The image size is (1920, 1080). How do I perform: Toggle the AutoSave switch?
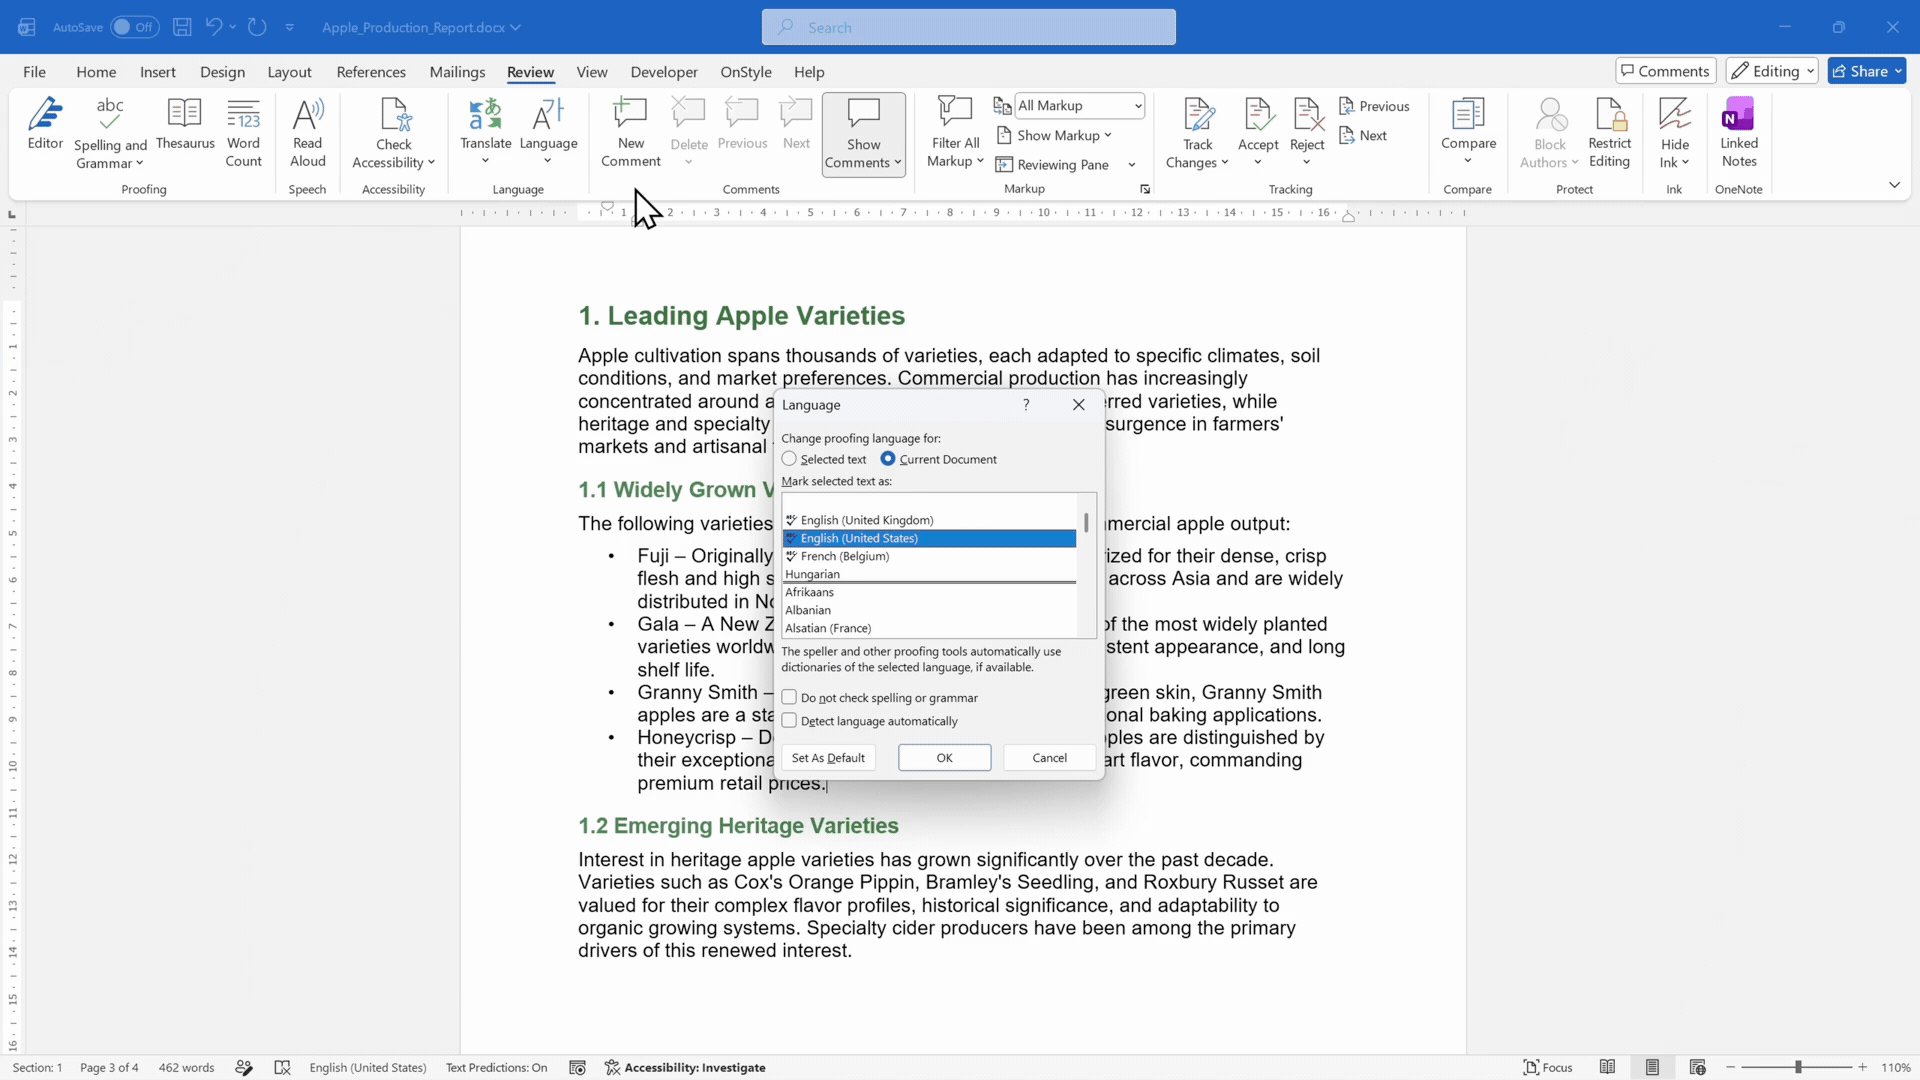(x=134, y=27)
